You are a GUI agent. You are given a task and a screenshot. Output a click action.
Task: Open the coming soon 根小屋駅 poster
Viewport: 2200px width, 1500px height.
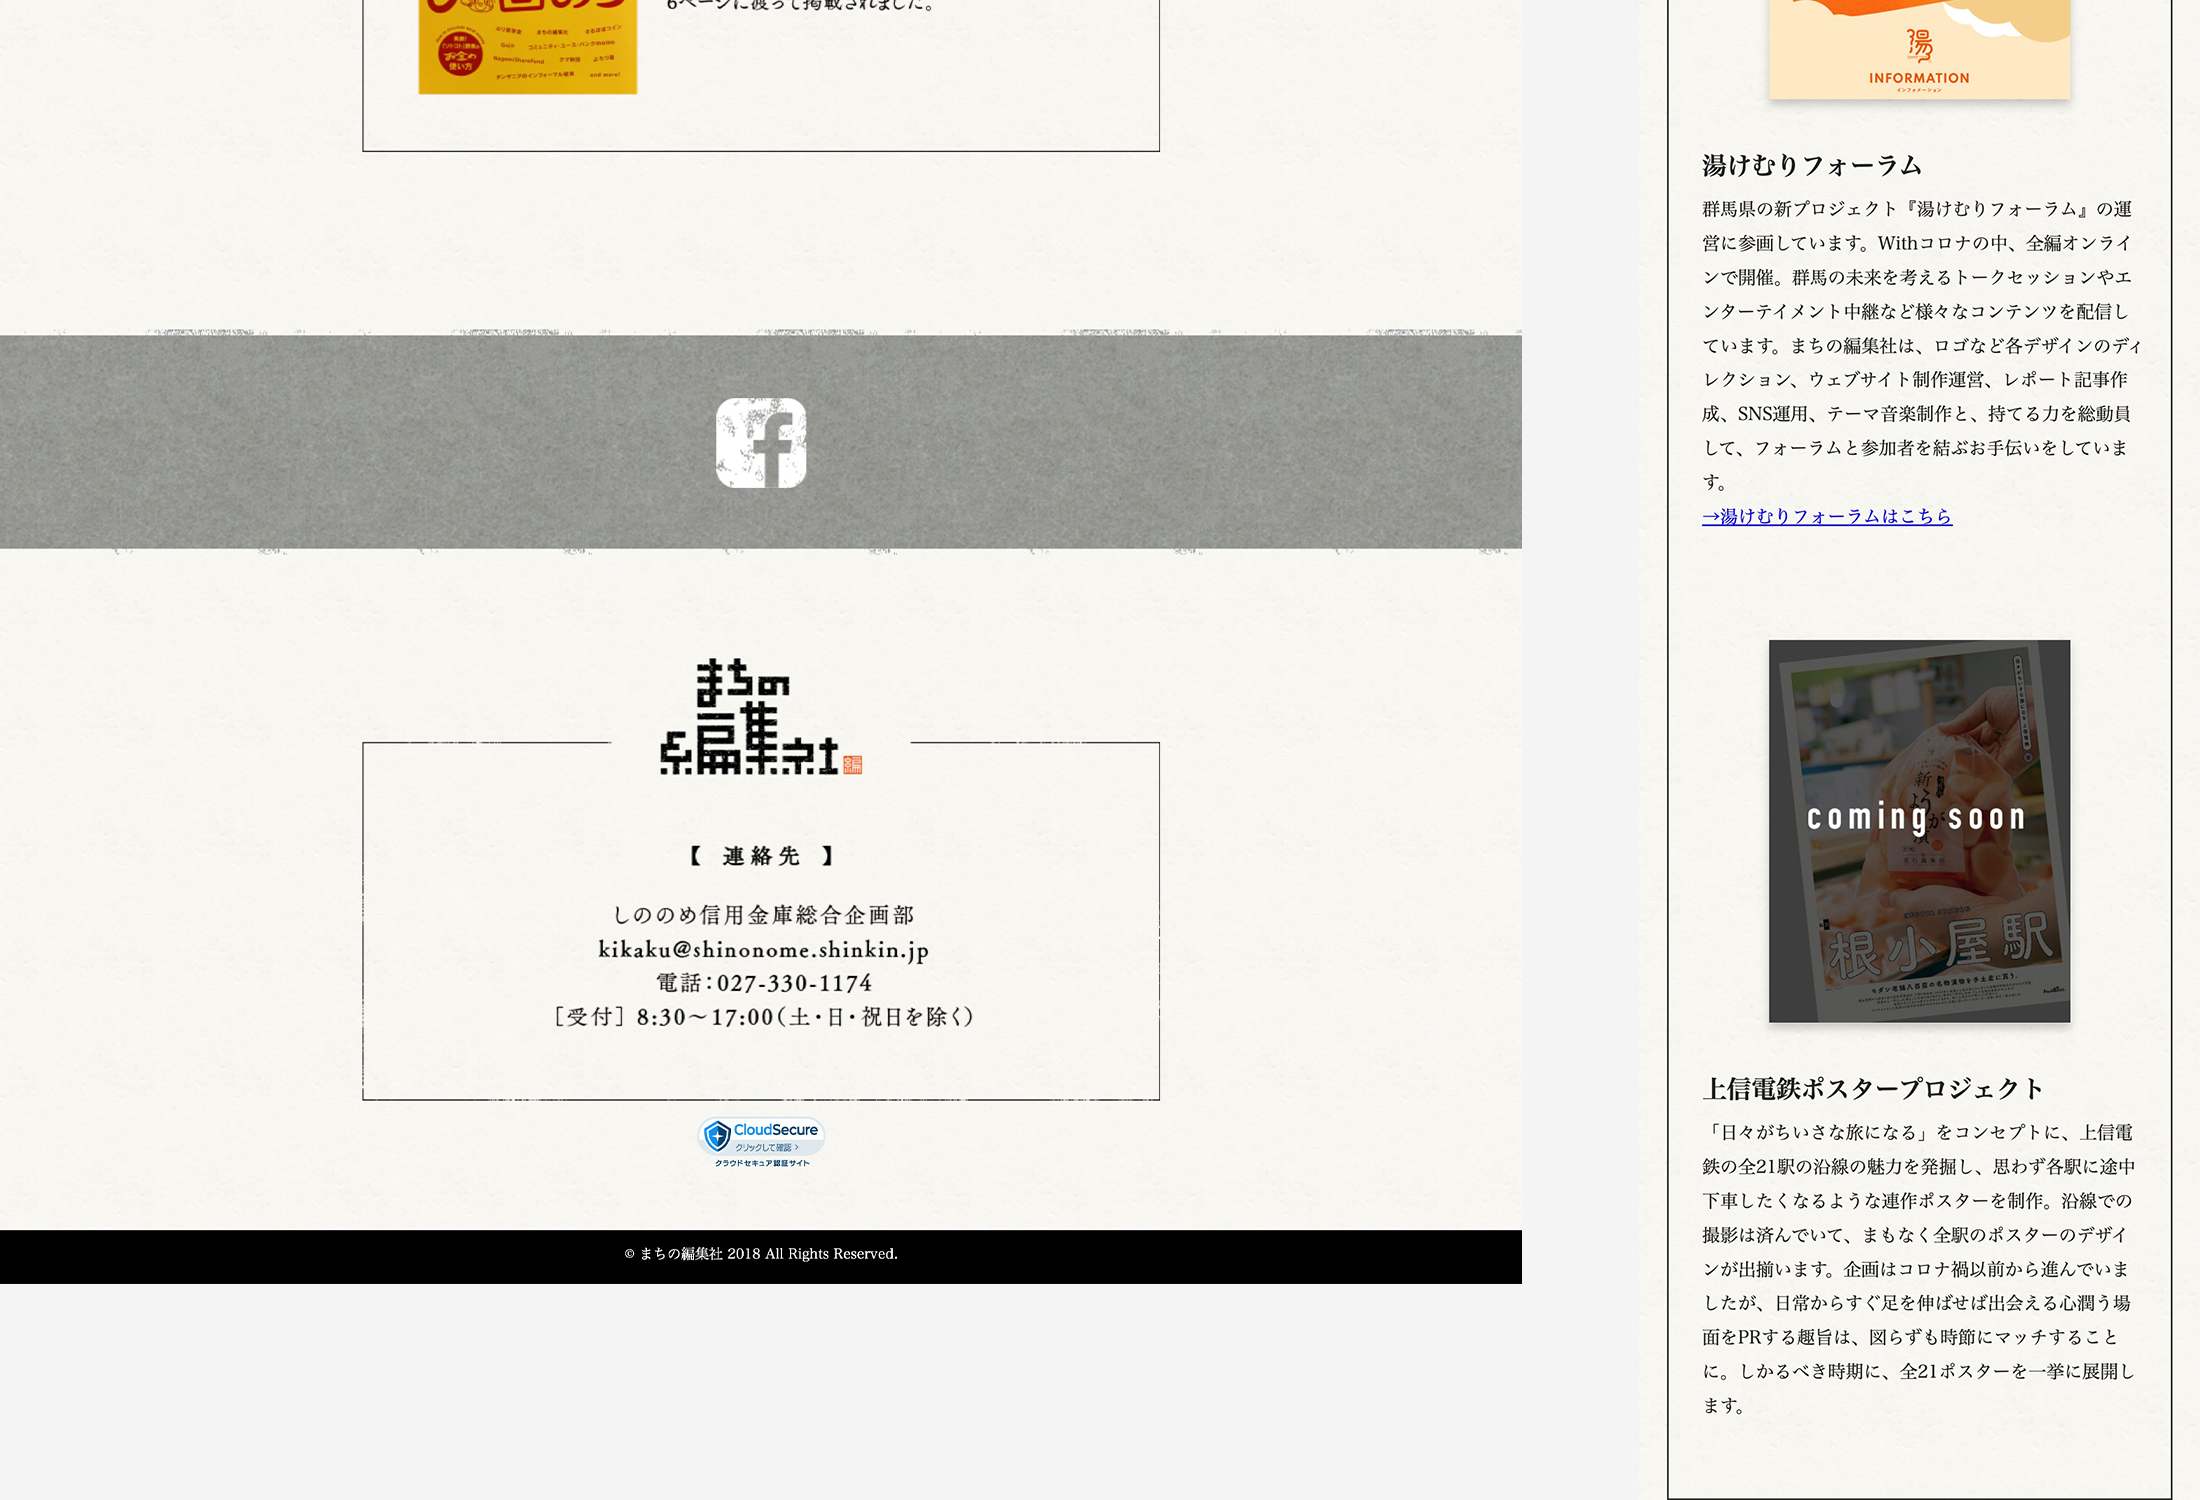[1919, 830]
